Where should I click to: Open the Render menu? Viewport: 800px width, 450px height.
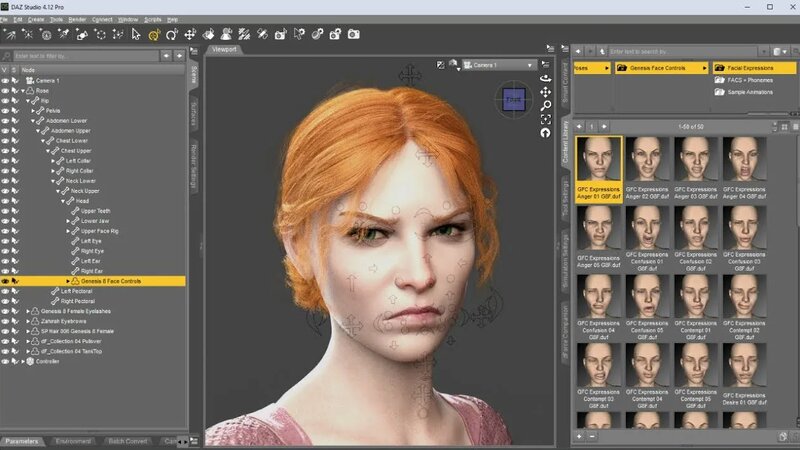(x=77, y=19)
